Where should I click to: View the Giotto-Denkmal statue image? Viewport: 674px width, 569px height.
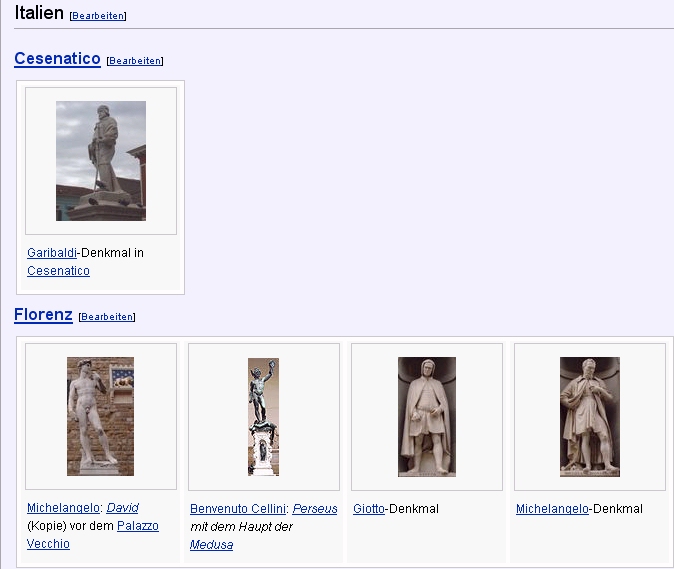426,416
